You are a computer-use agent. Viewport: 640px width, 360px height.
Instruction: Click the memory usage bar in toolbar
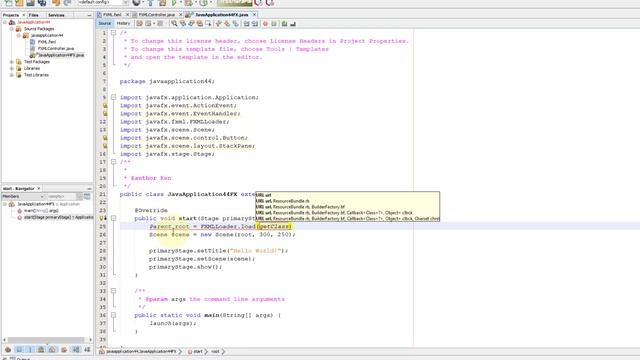click(235, 3)
